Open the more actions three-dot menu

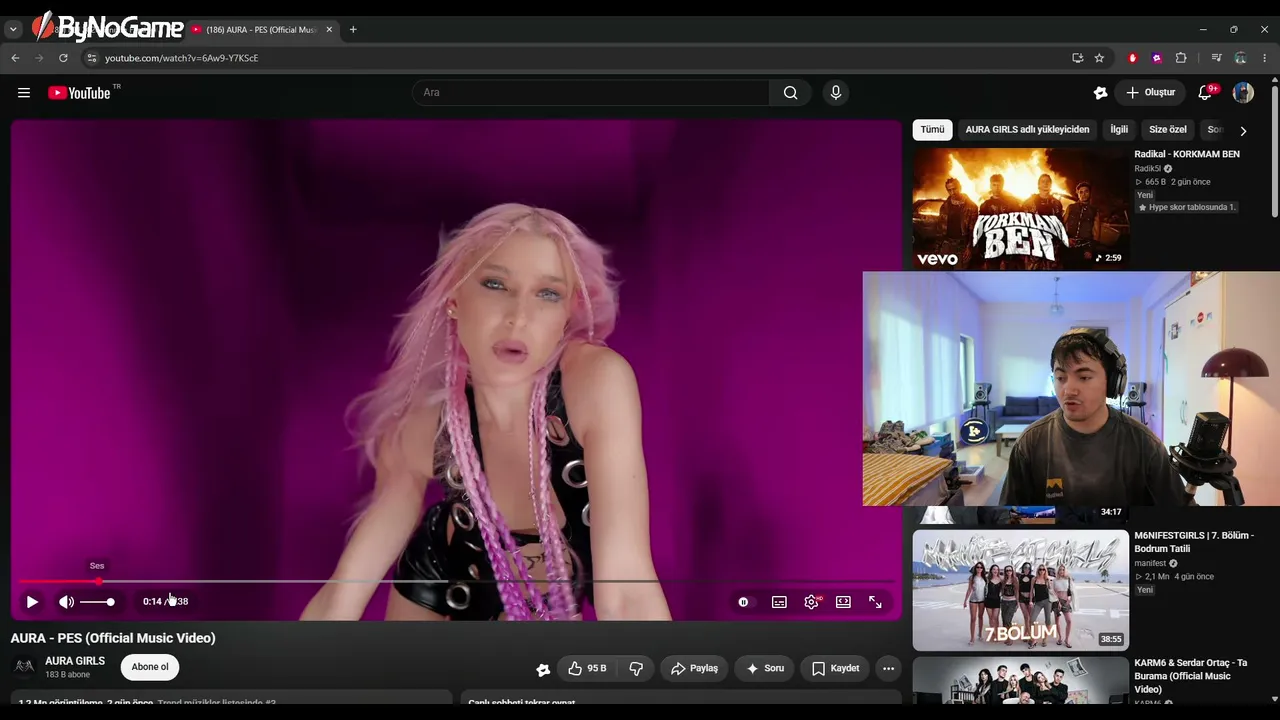coord(888,668)
